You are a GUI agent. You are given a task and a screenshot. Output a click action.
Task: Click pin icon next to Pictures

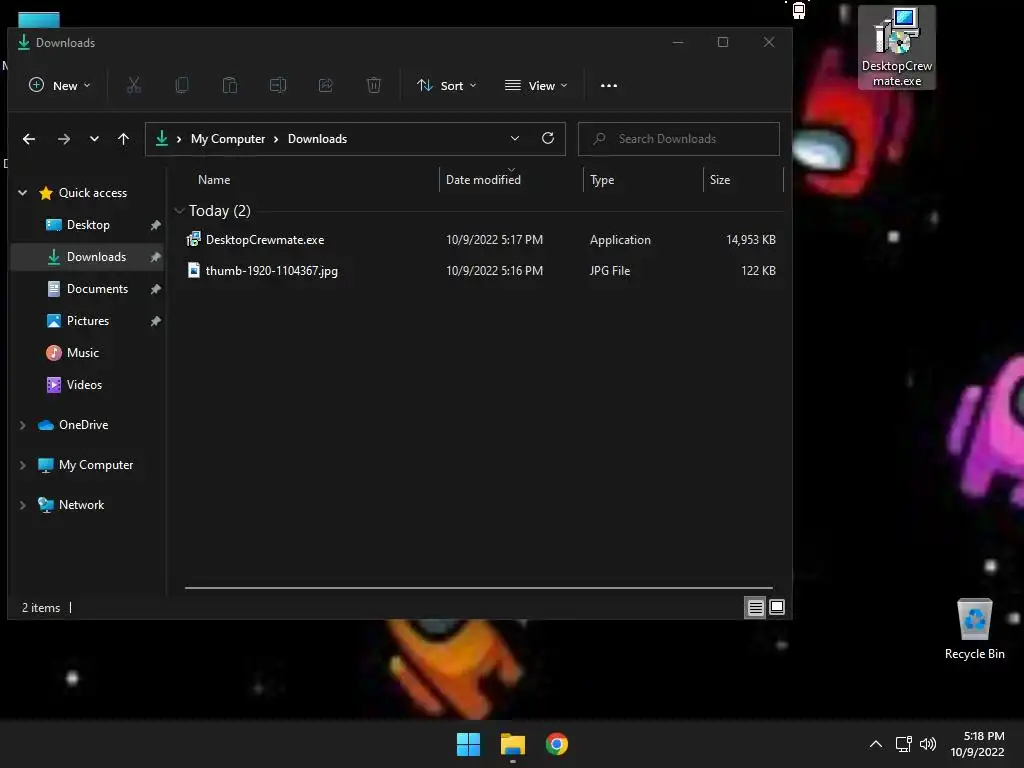[155, 321]
